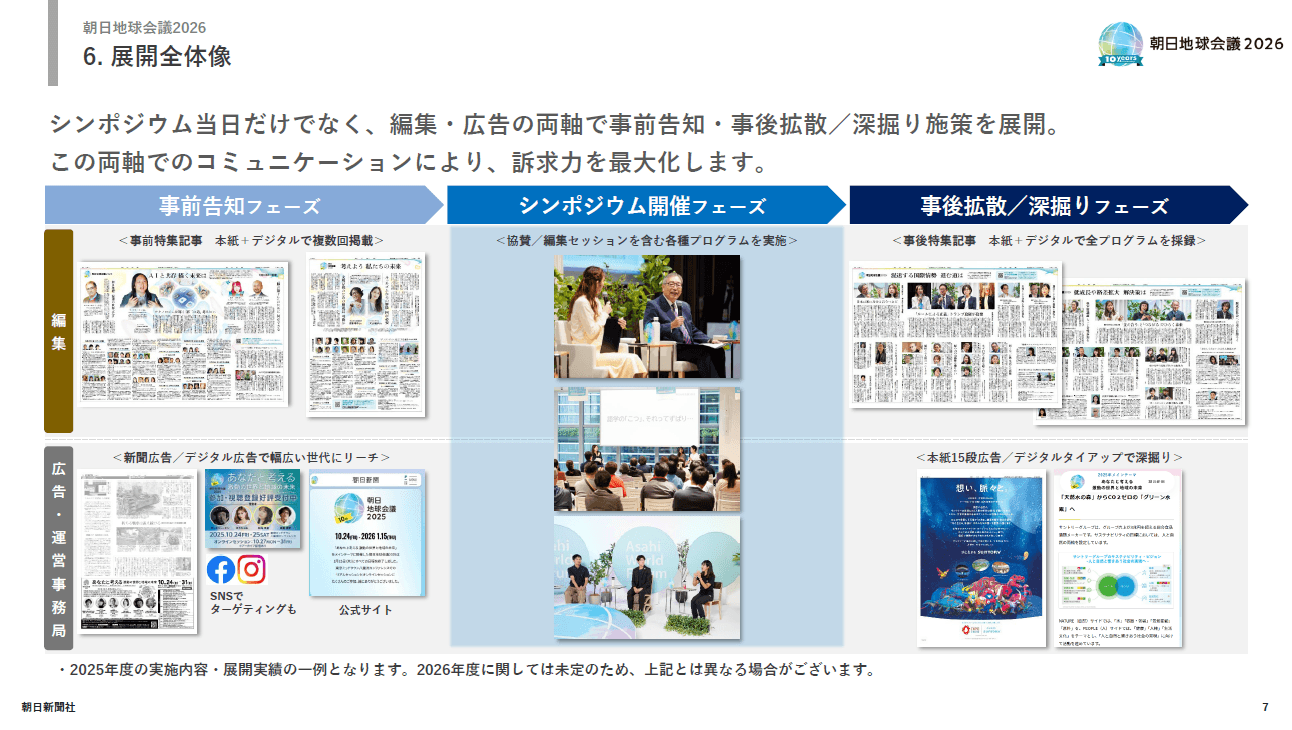Click the 朝日地球会議2026 header text at top left
The width and height of the screenshot is (1292, 730).
tap(144, 27)
